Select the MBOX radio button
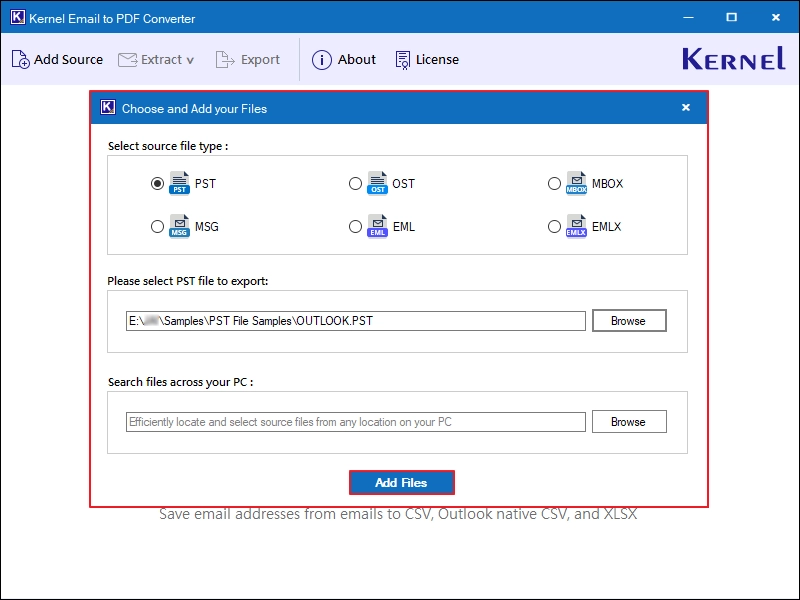The width and height of the screenshot is (800, 600). point(554,183)
